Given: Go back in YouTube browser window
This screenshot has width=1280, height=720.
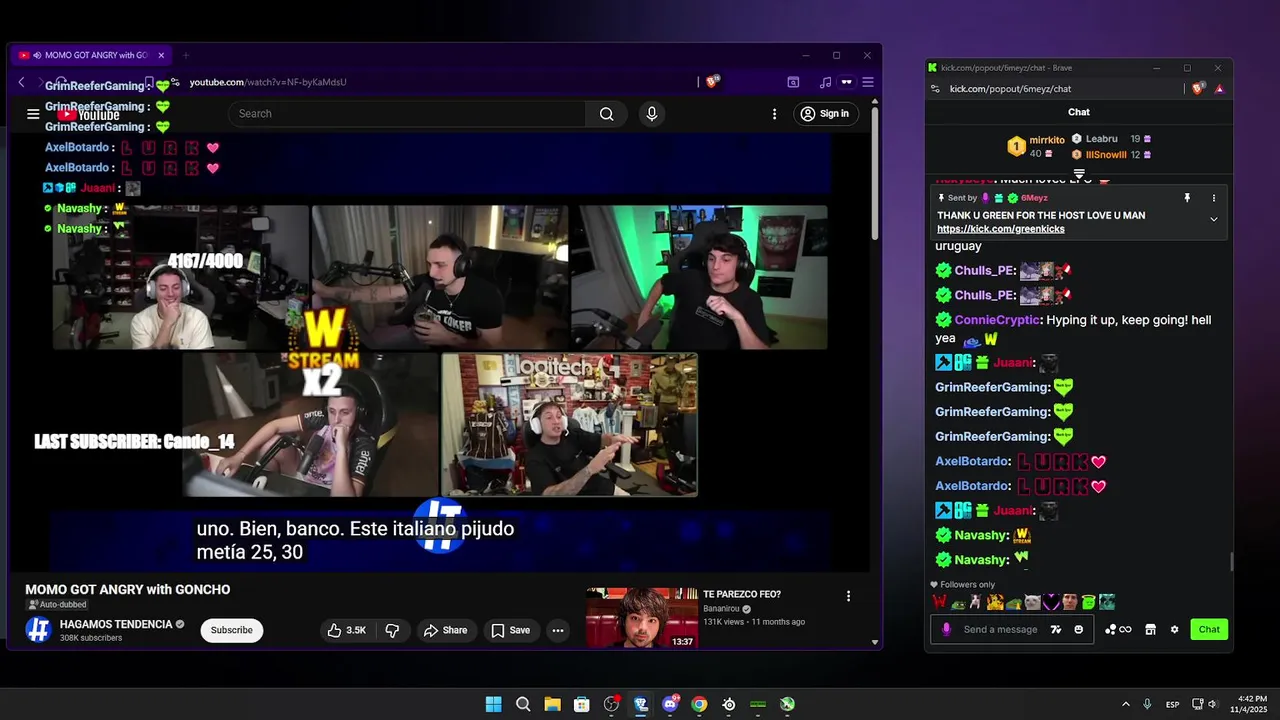Looking at the screenshot, I should (22, 82).
